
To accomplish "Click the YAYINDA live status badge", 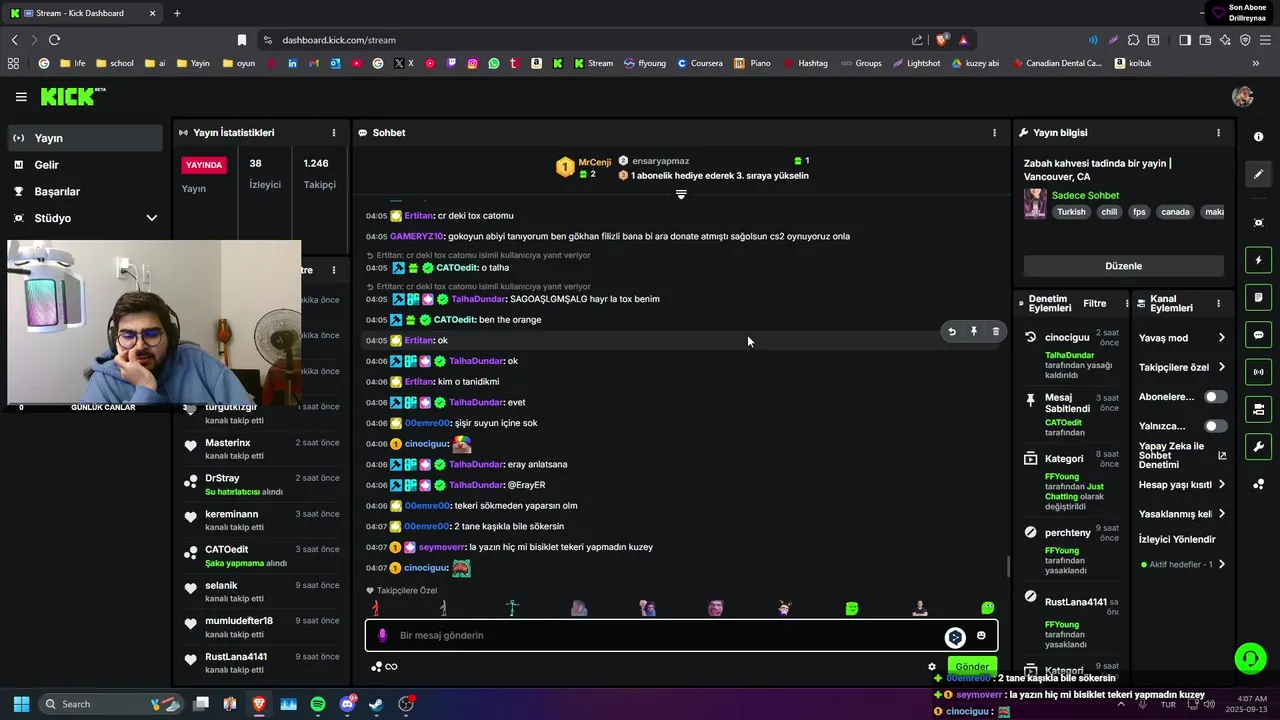I will pos(204,165).
